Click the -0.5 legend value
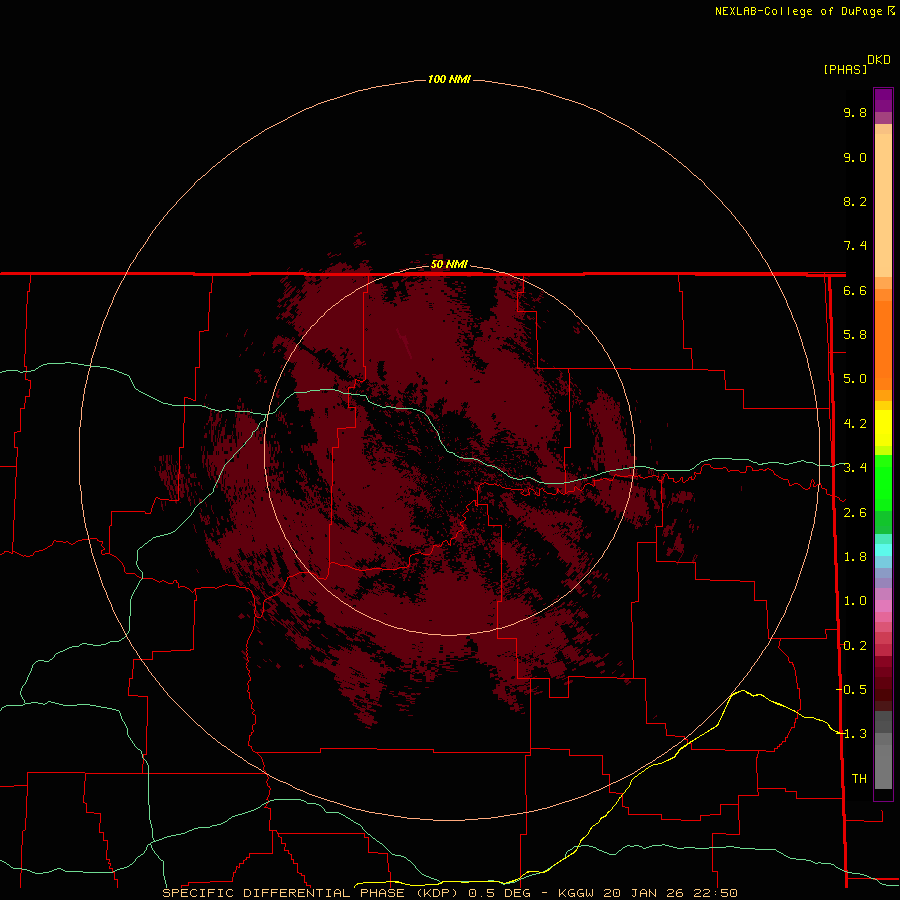The width and height of the screenshot is (900, 900). coord(851,690)
